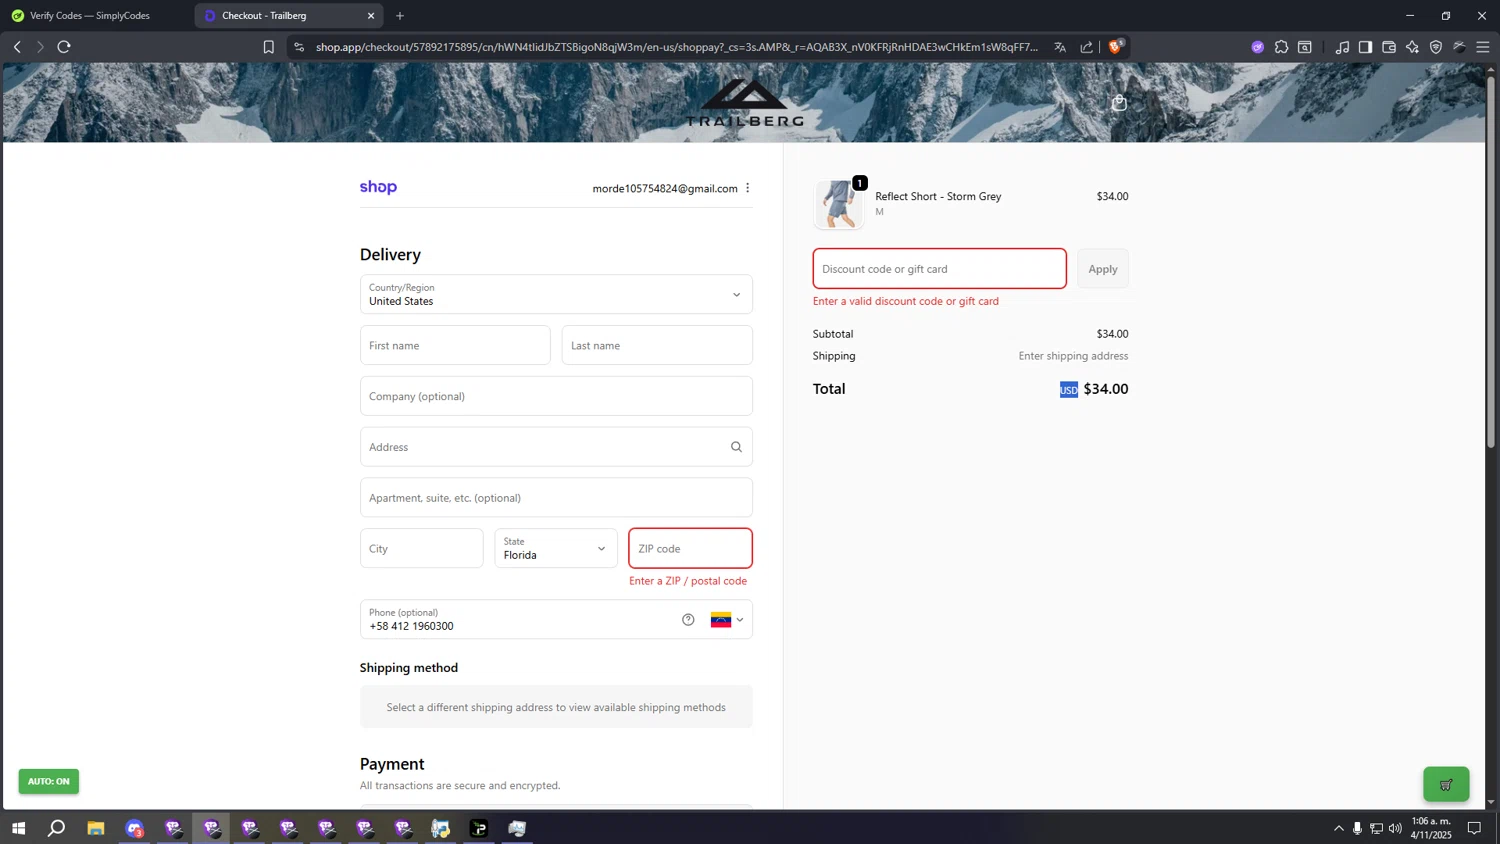1500x844 pixels.
Task: Click the browser address bar URL
Action: (676, 47)
